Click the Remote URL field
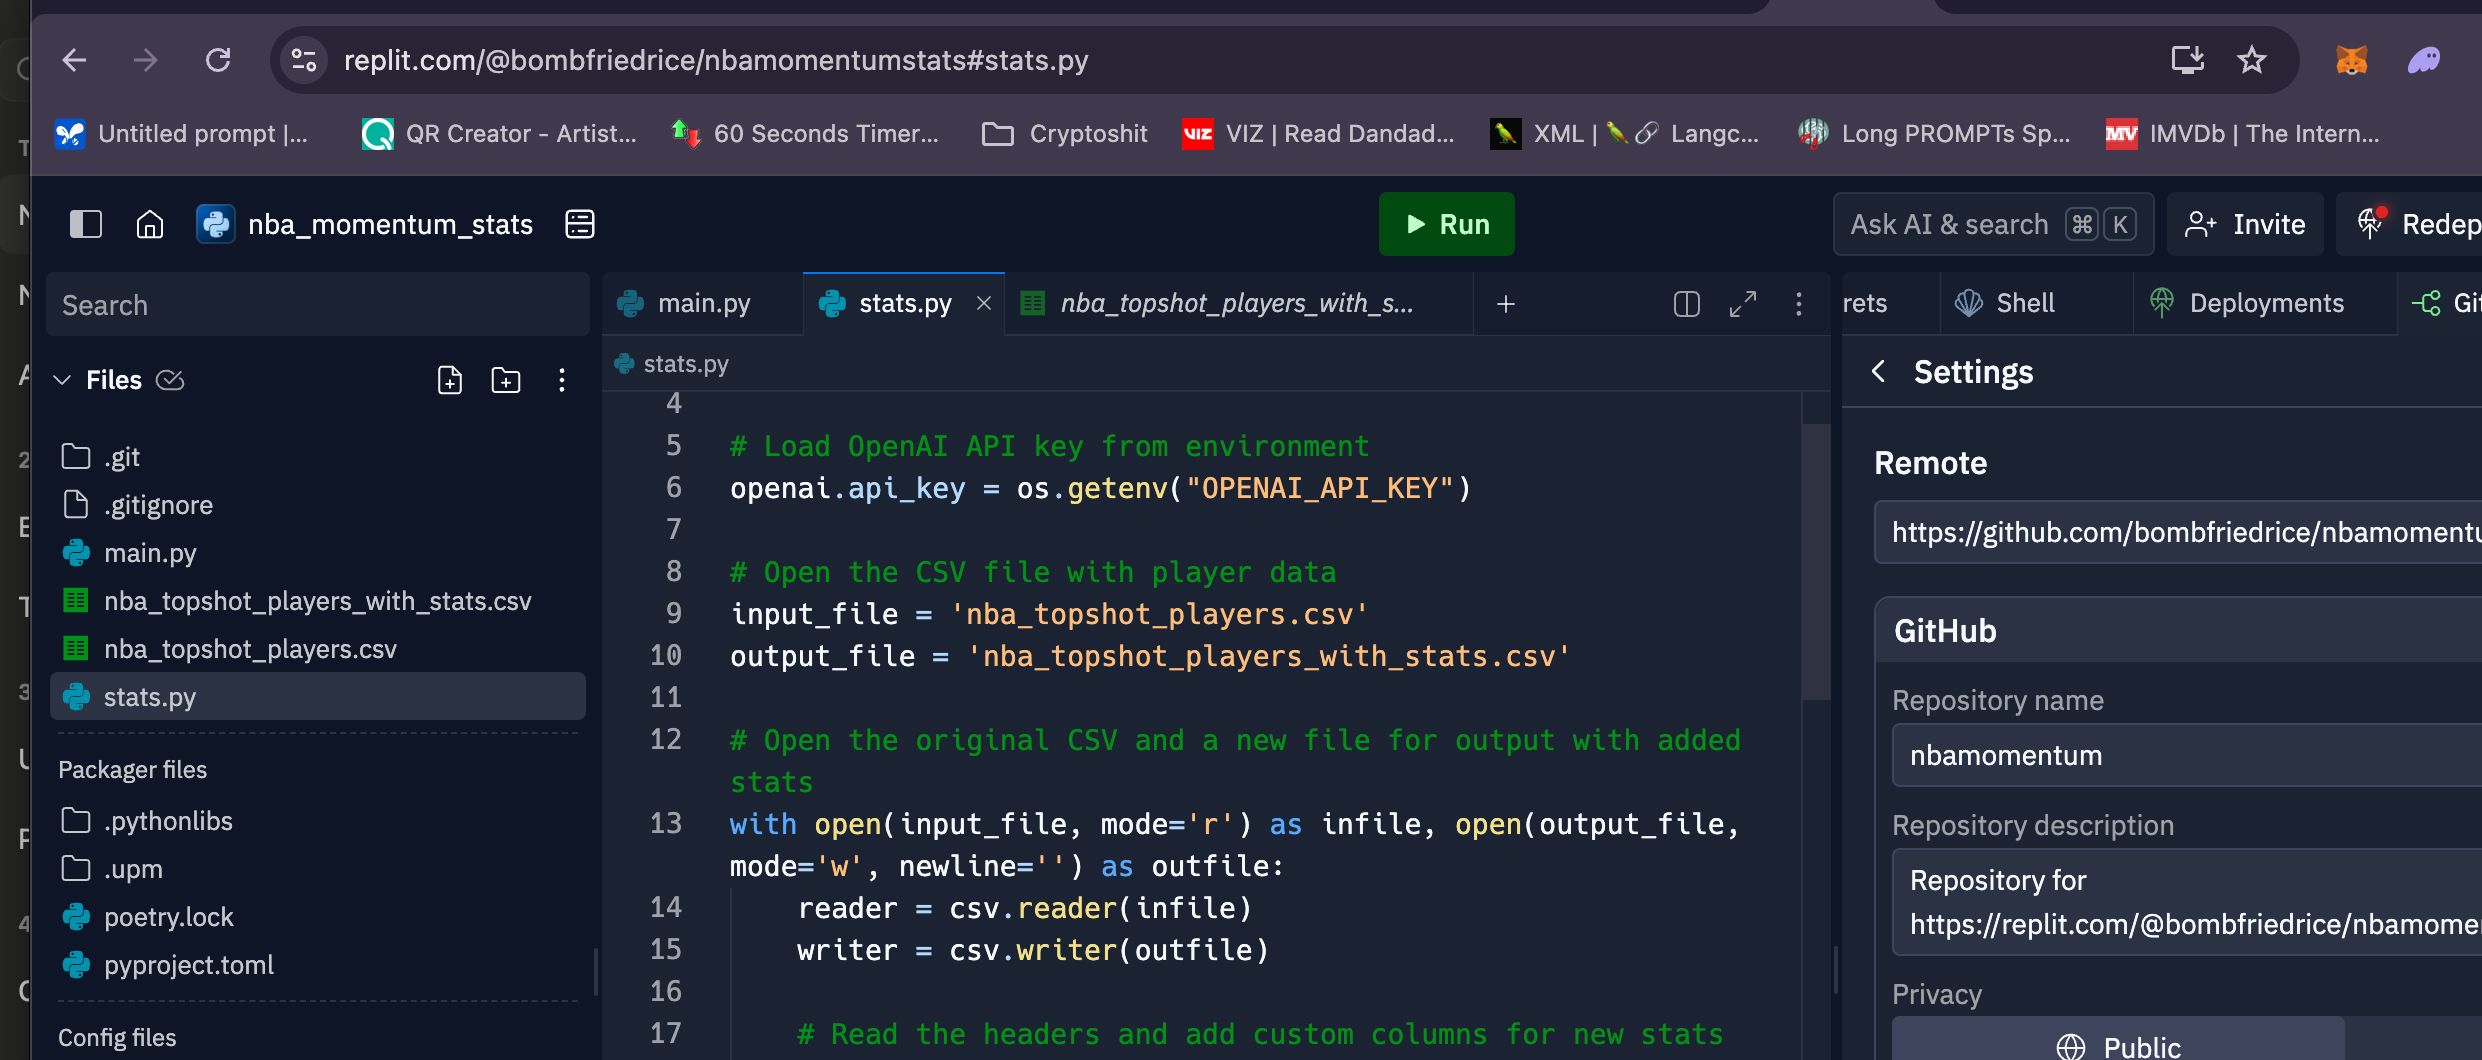 tap(2178, 532)
